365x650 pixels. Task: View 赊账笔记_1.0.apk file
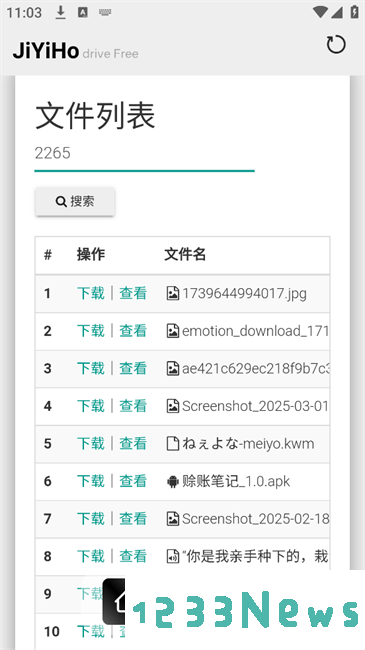click(x=133, y=481)
